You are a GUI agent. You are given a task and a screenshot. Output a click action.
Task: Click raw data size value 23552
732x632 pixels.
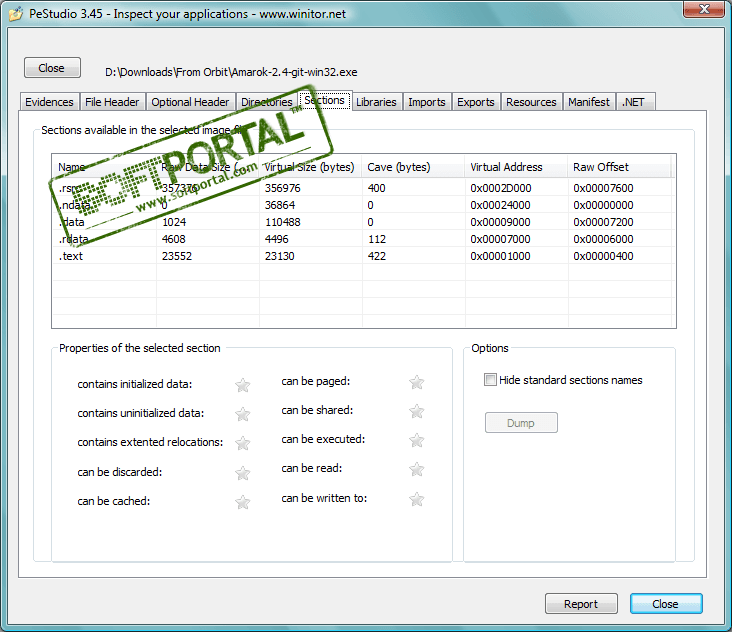point(177,256)
